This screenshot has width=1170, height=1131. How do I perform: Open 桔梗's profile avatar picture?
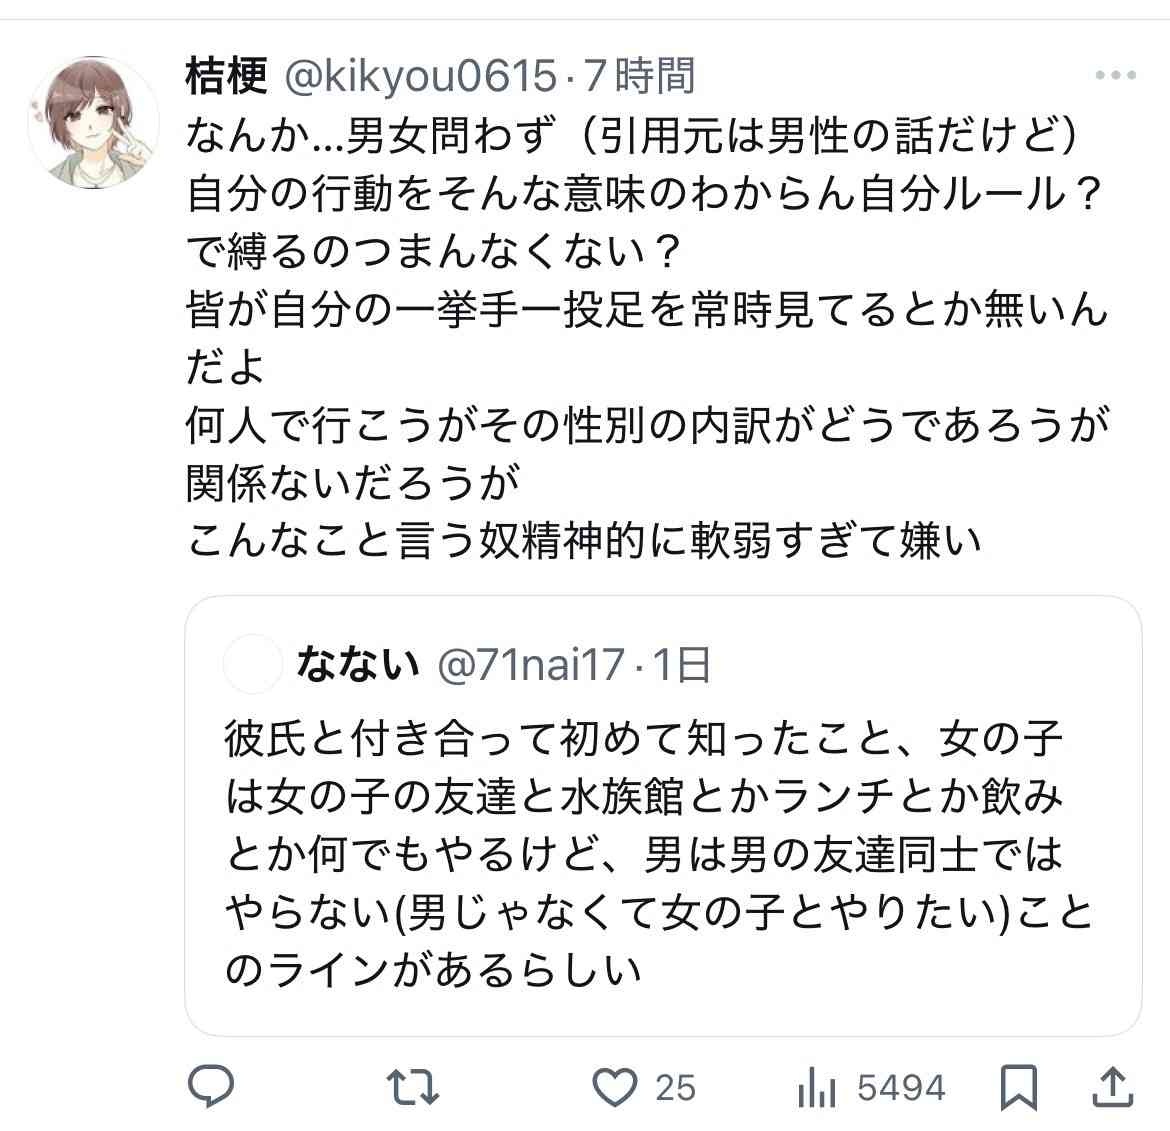(93, 123)
